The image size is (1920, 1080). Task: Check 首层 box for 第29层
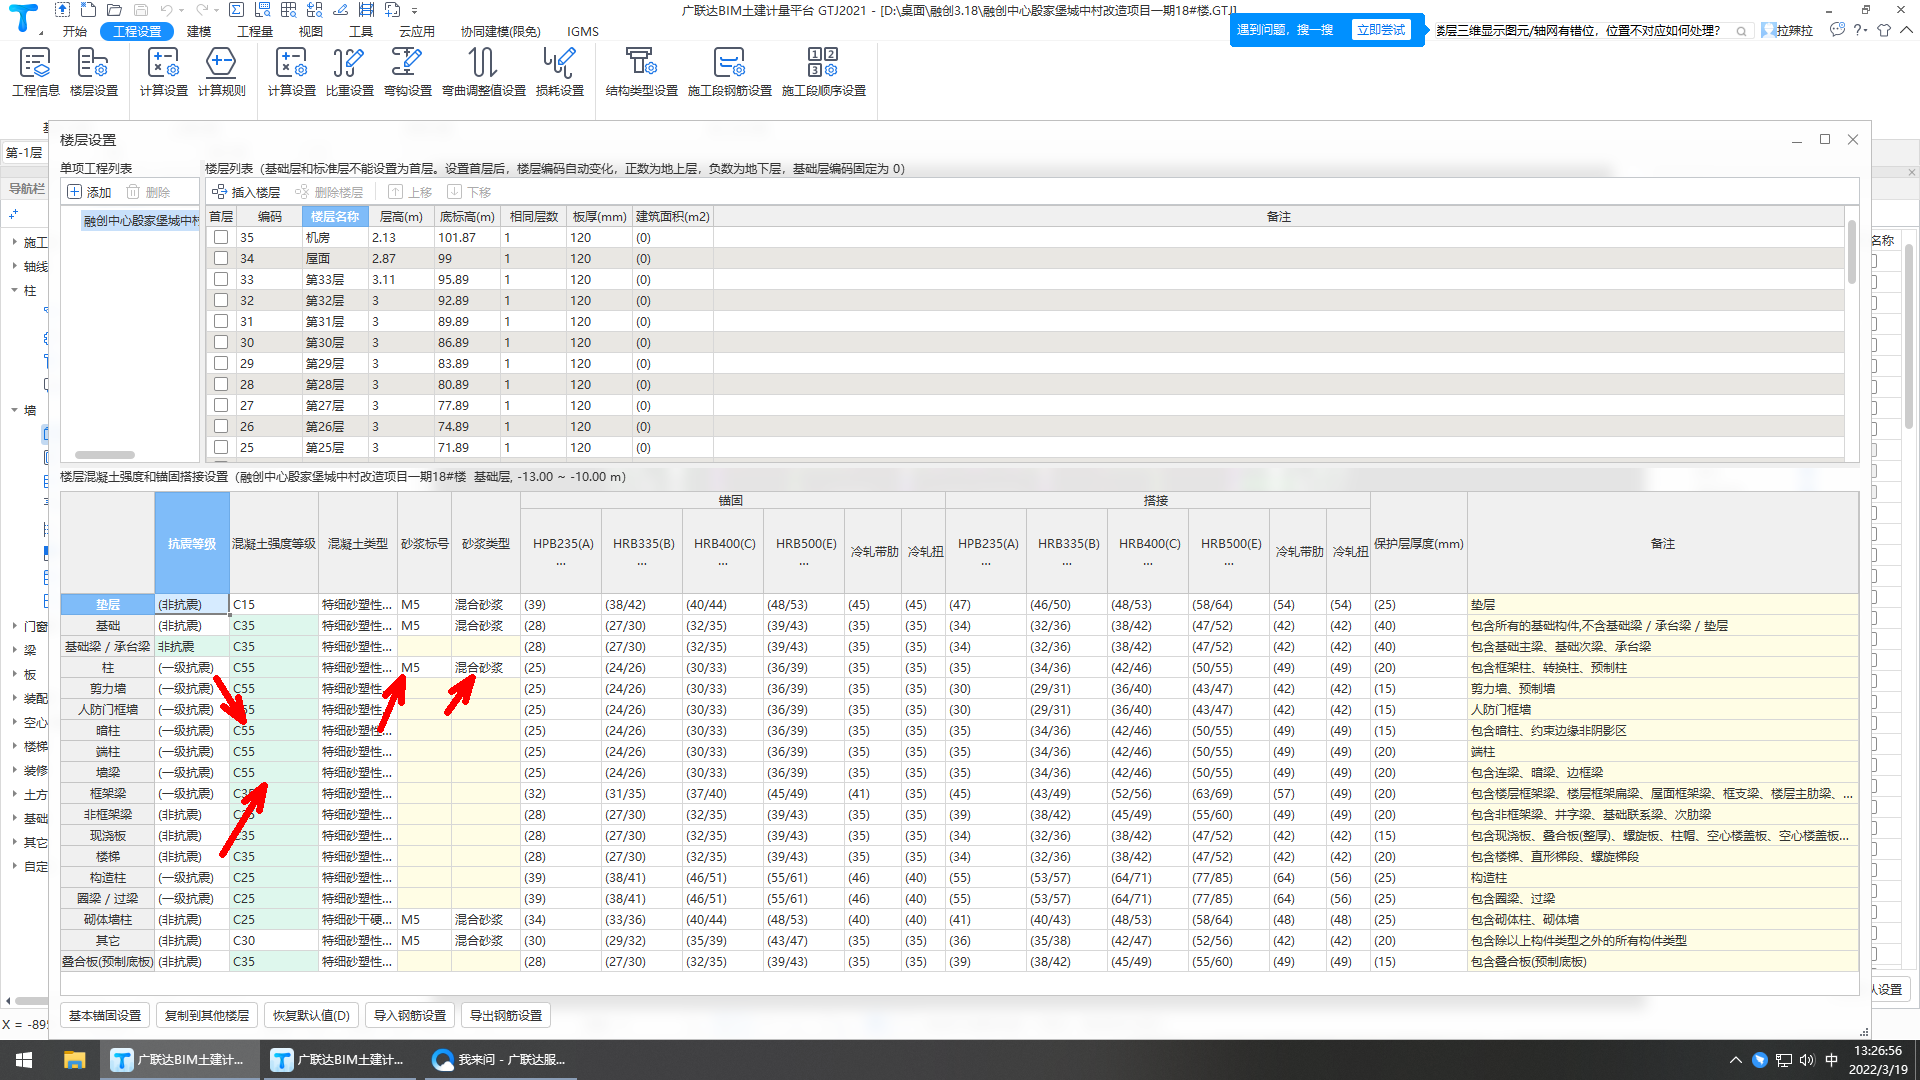[x=221, y=364]
